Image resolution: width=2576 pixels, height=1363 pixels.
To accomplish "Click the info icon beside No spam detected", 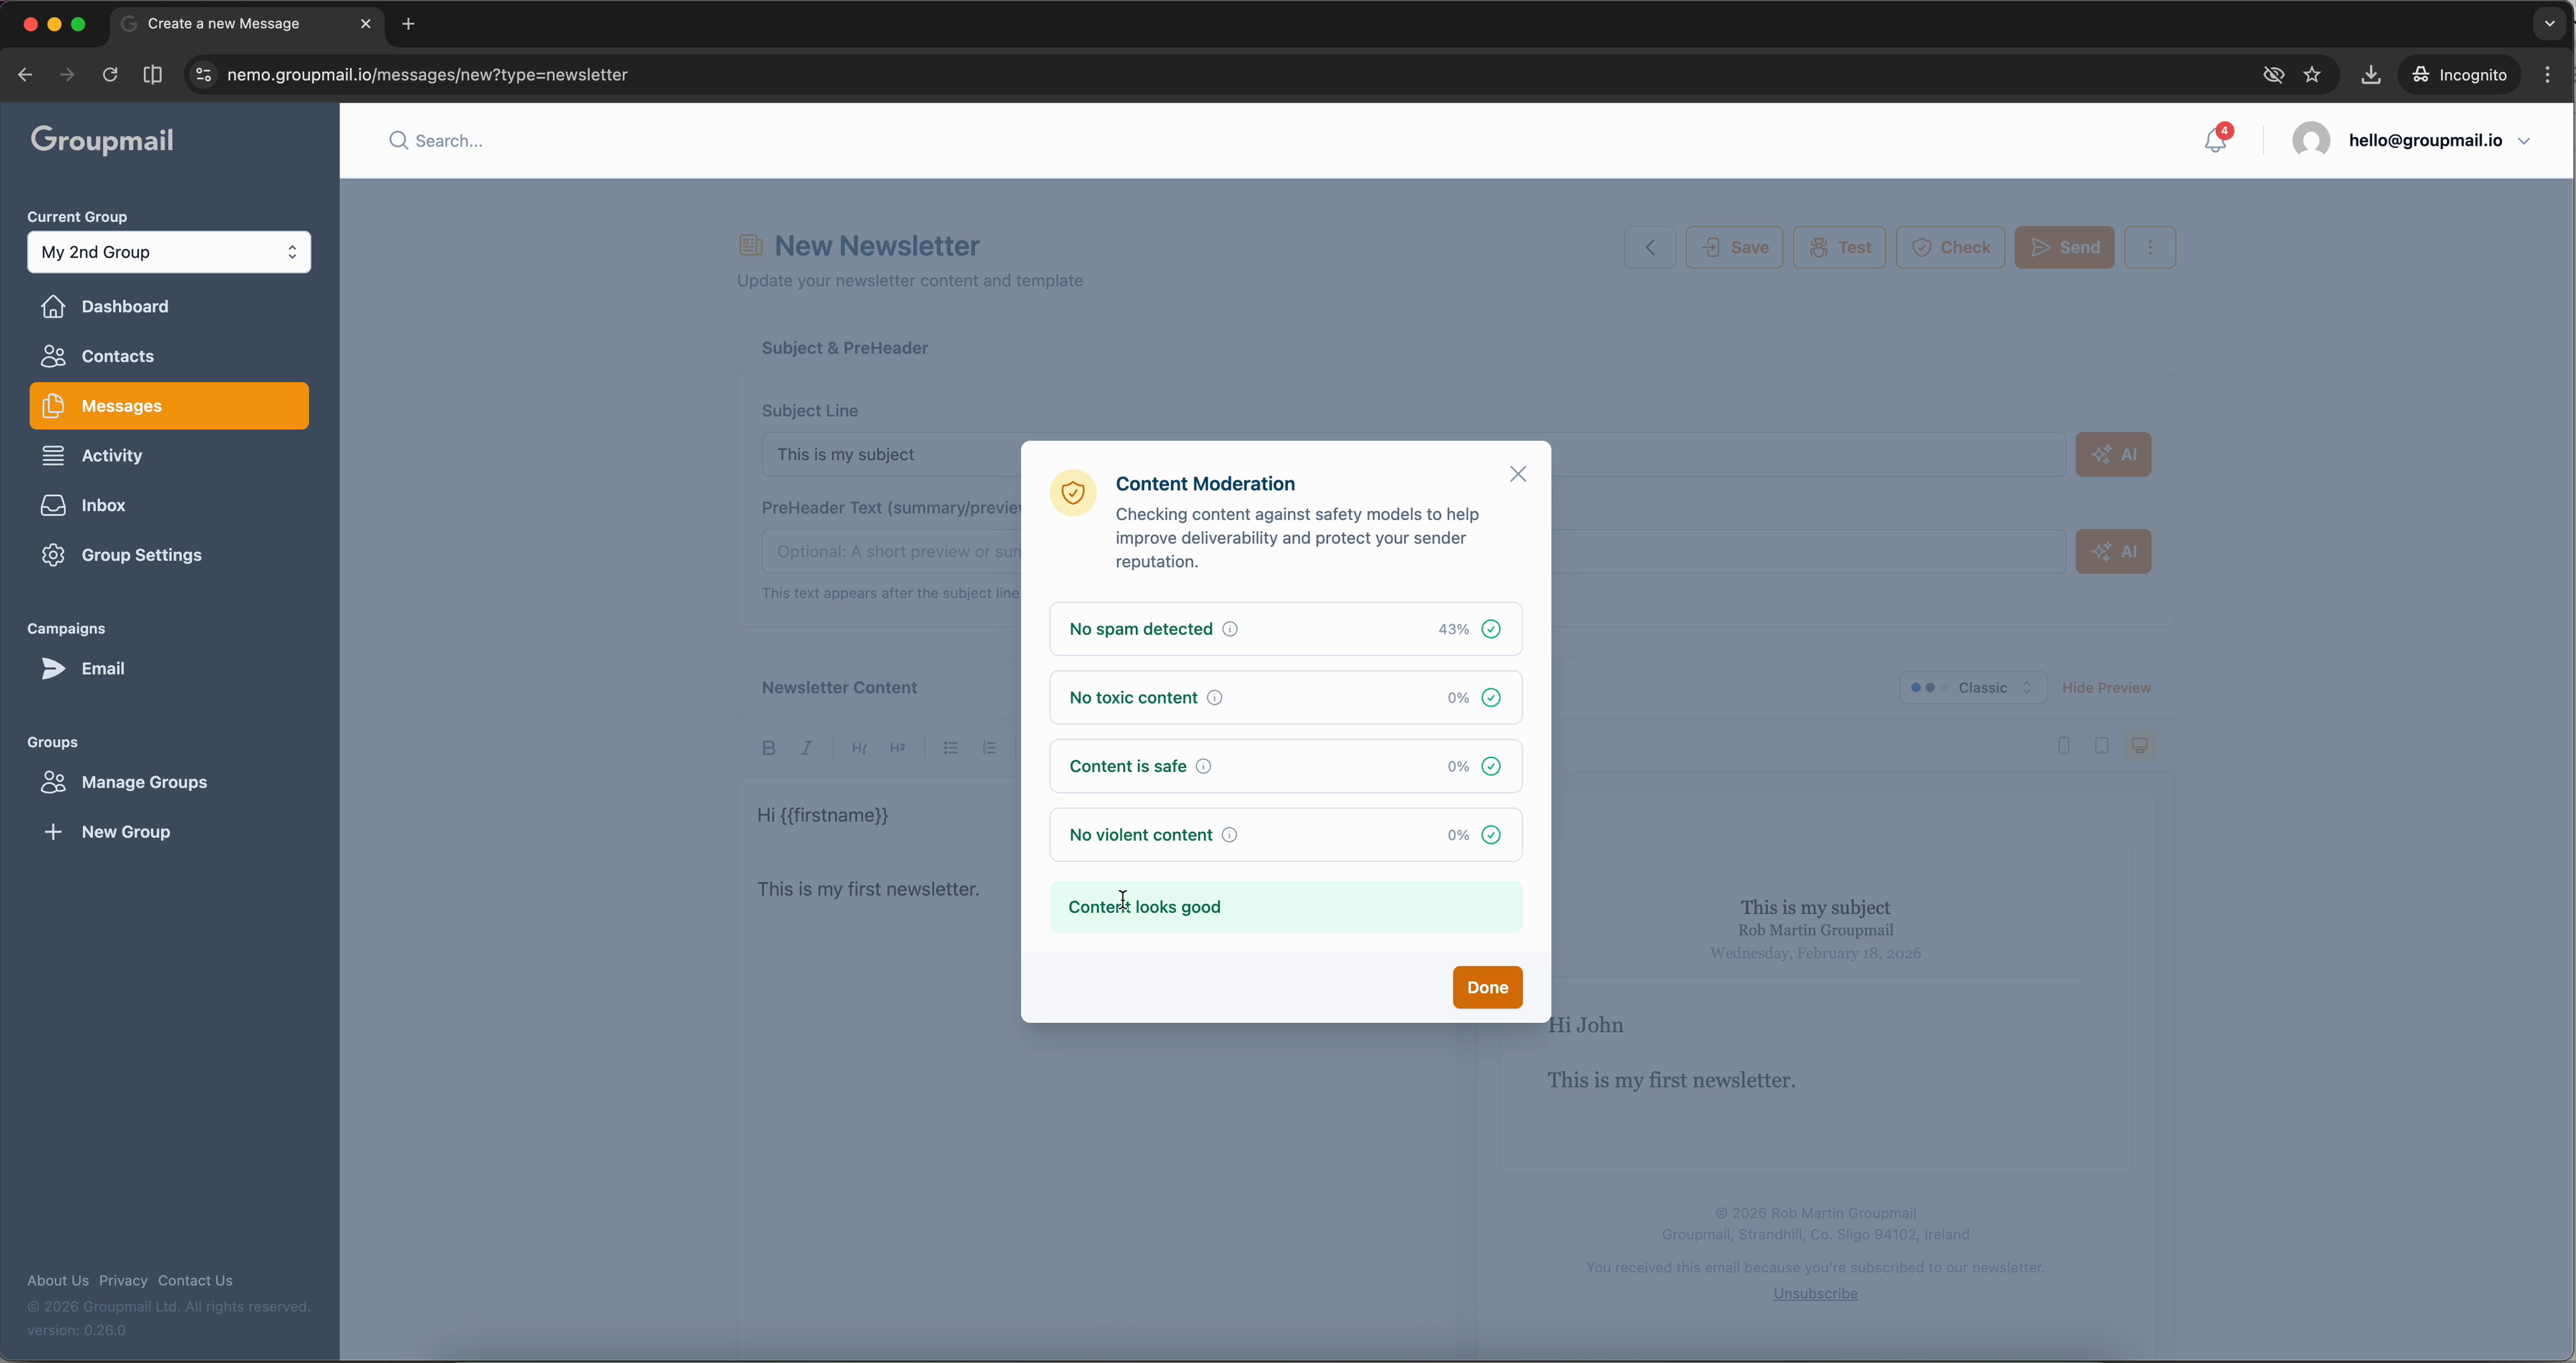I will [x=1230, y=629].
